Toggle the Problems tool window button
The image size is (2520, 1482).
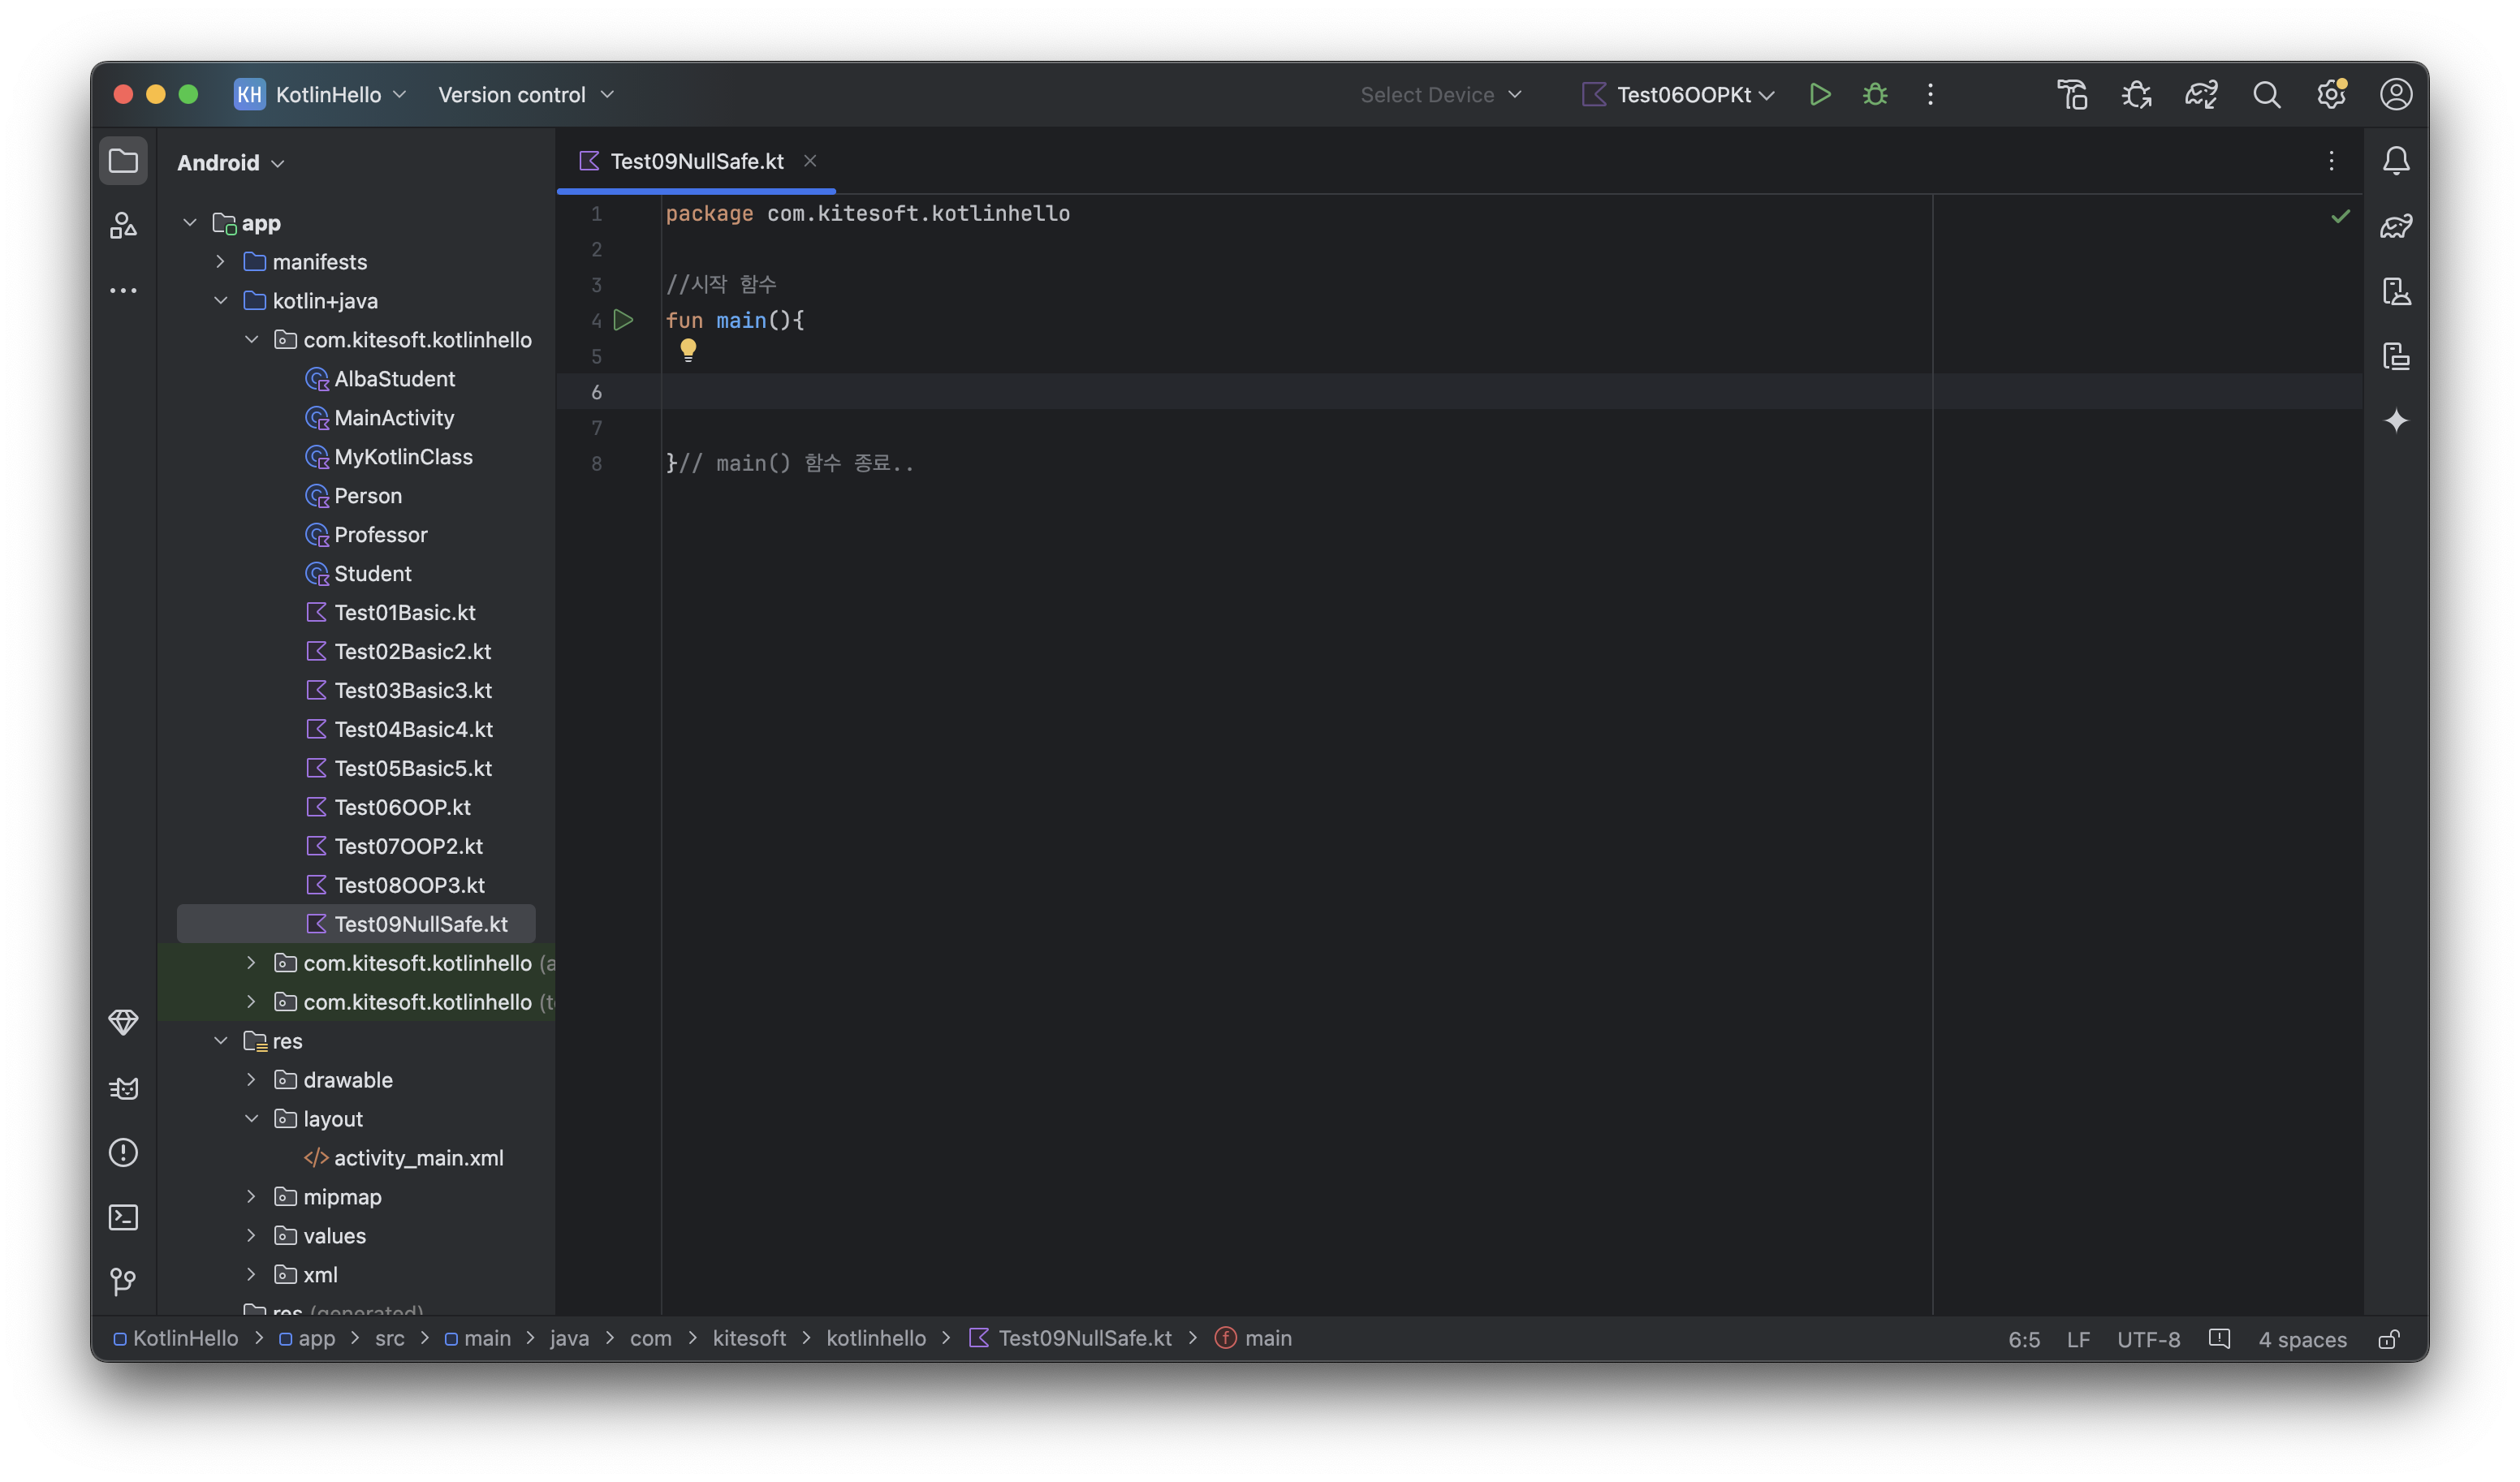coord(123,1152)
